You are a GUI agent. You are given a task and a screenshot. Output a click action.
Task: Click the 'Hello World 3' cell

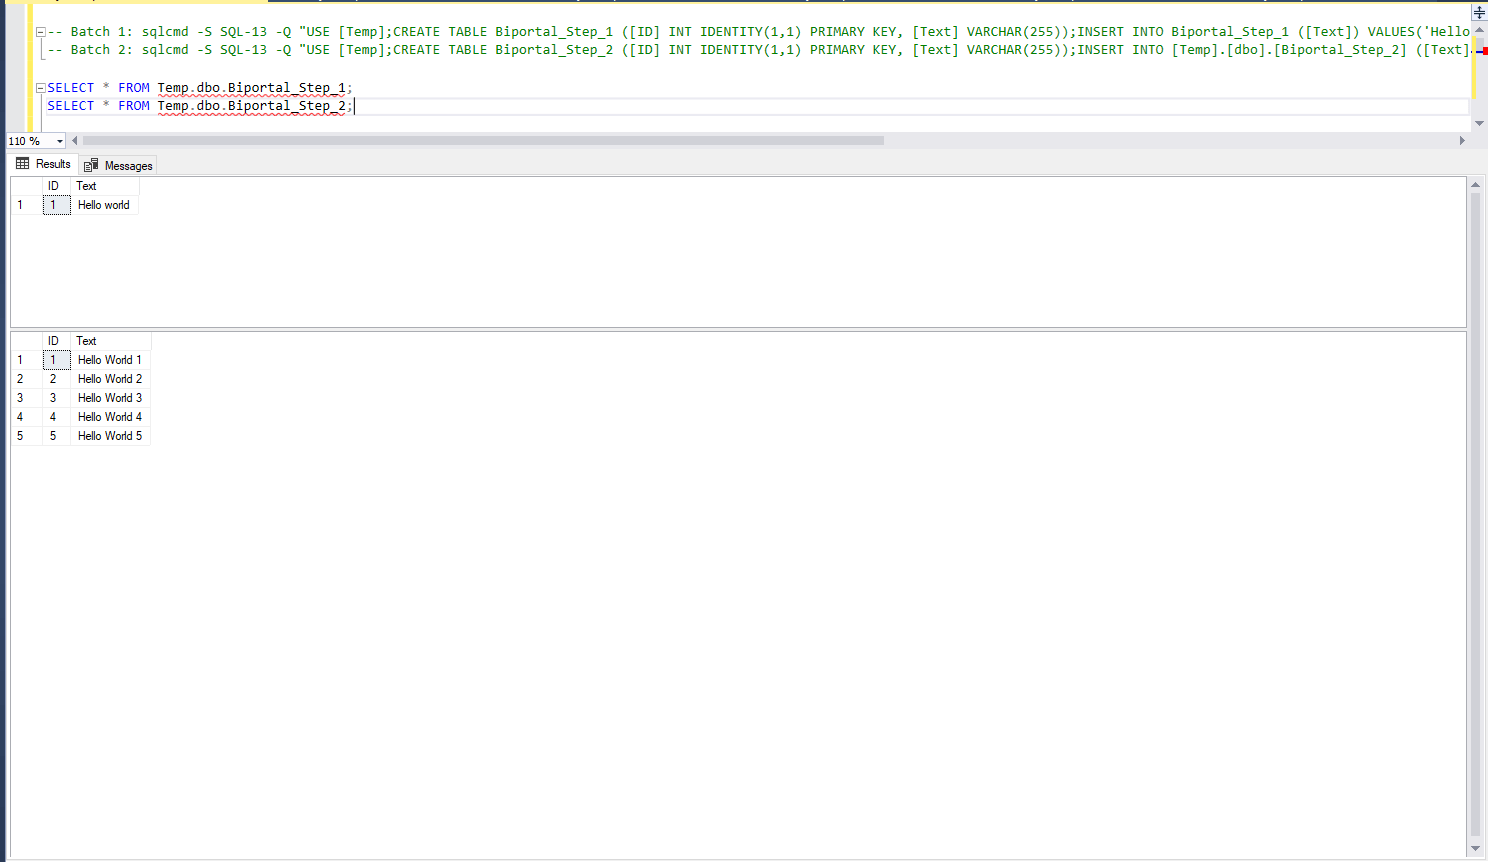click(110, 398)
